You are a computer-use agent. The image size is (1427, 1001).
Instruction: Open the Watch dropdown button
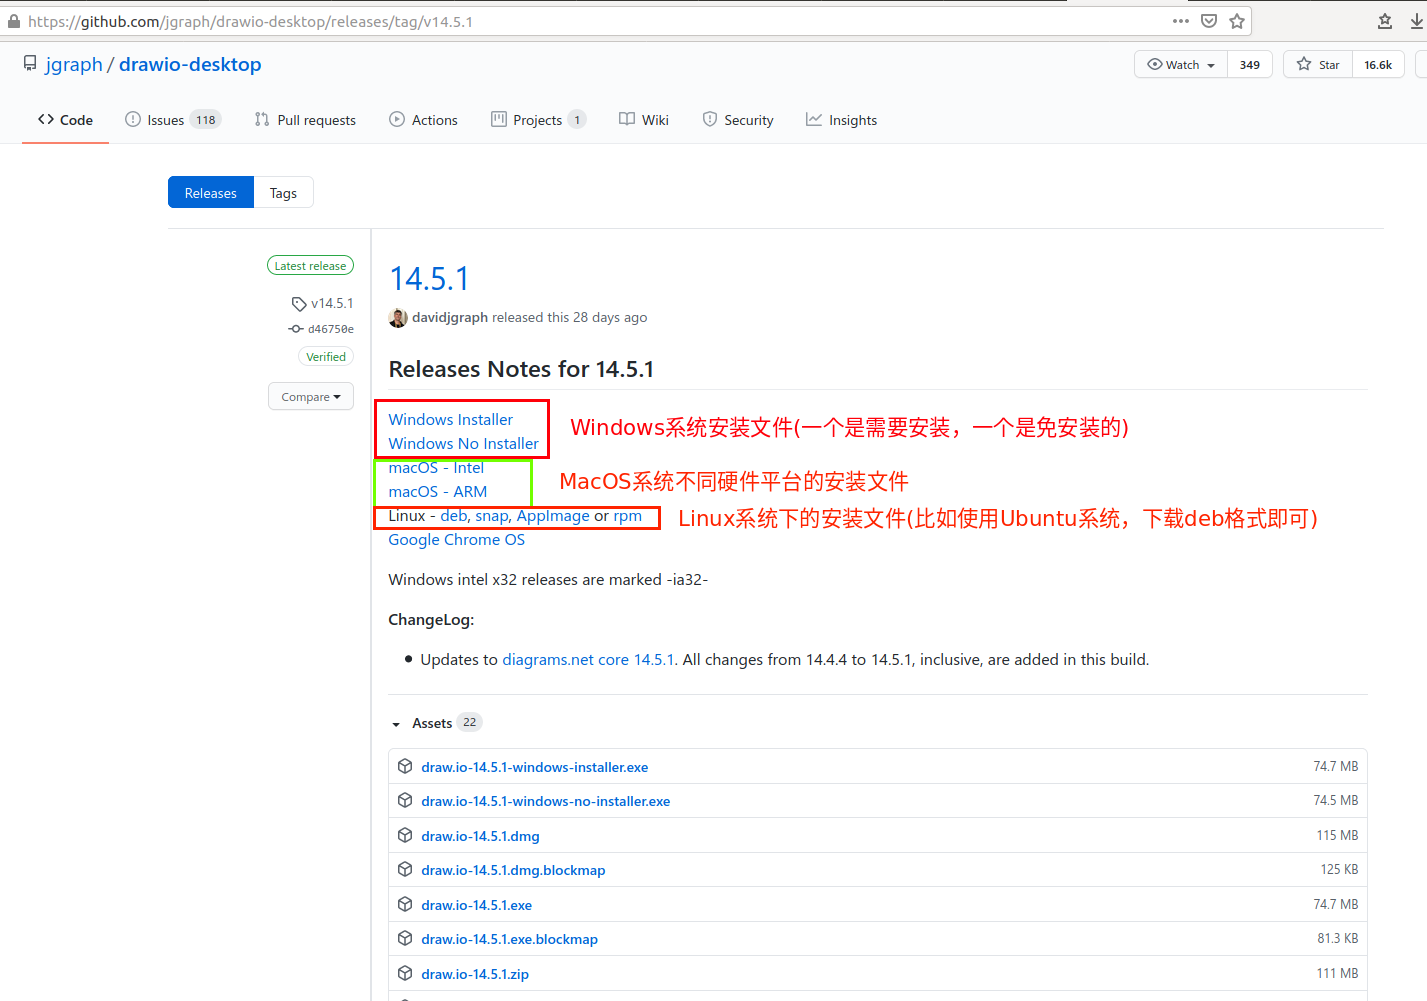tap(1181, 64)
